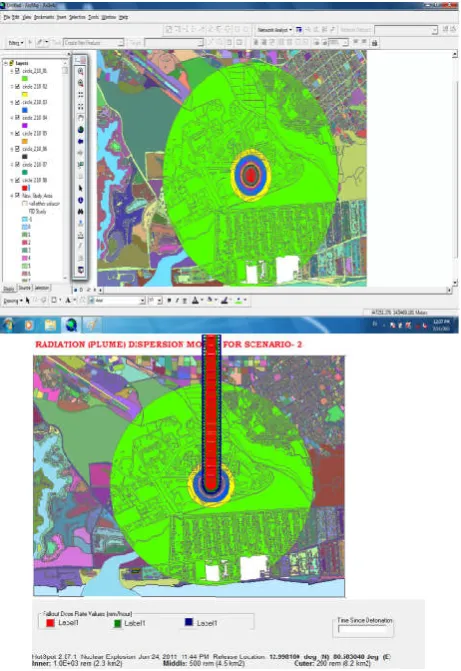Toggle bold in Drawing toolbar
The image size is (461, 671).
click(x=169, y=301)
